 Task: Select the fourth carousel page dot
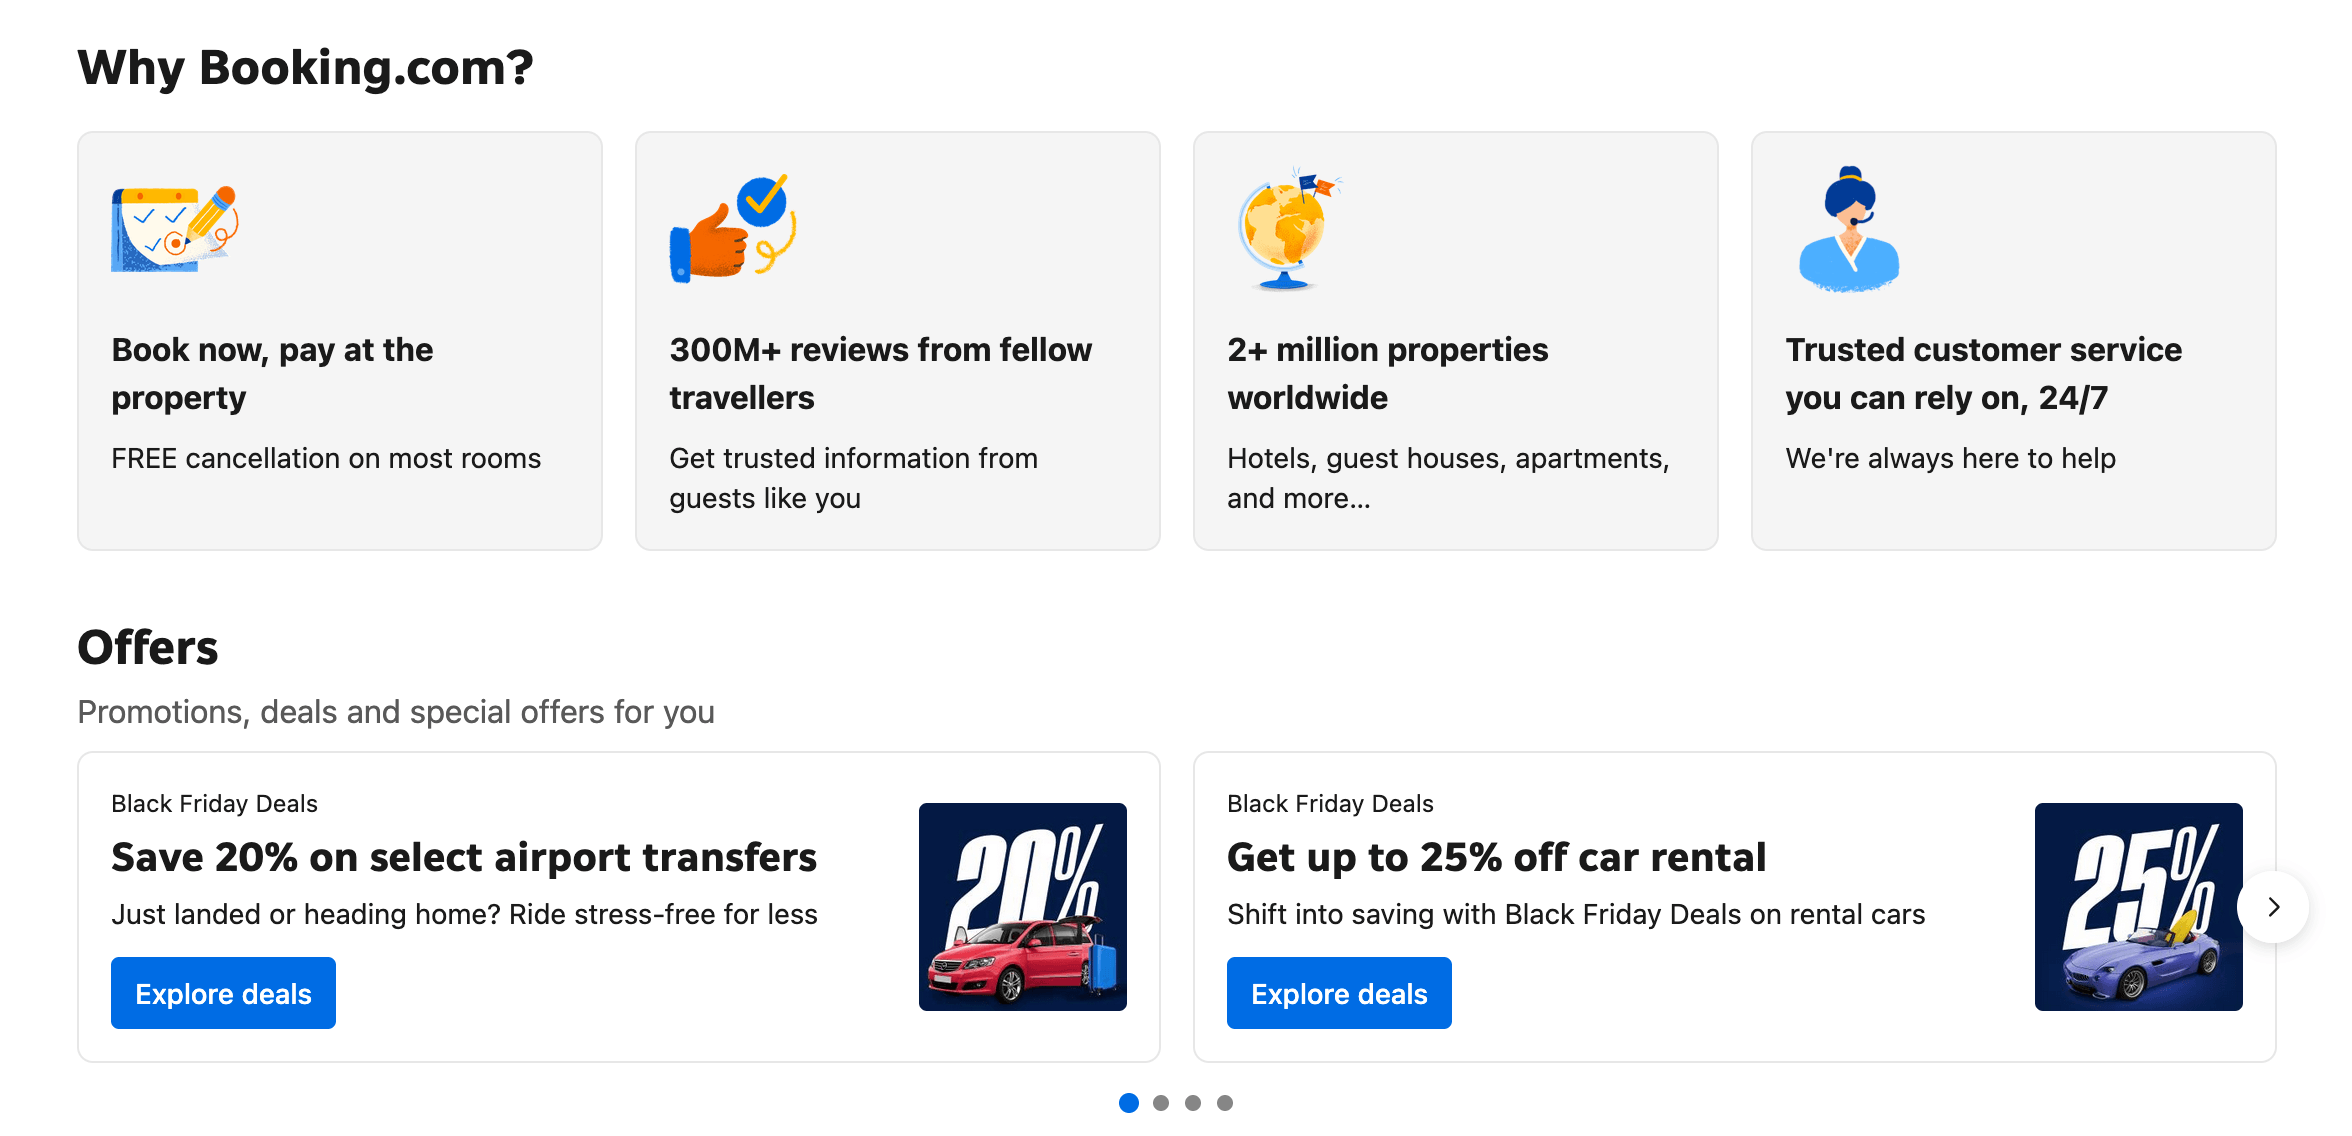[1225, 1103]
